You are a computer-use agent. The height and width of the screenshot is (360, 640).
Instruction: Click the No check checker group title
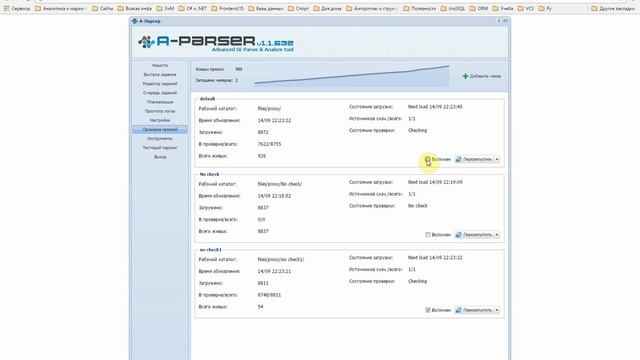click(209, 174)
